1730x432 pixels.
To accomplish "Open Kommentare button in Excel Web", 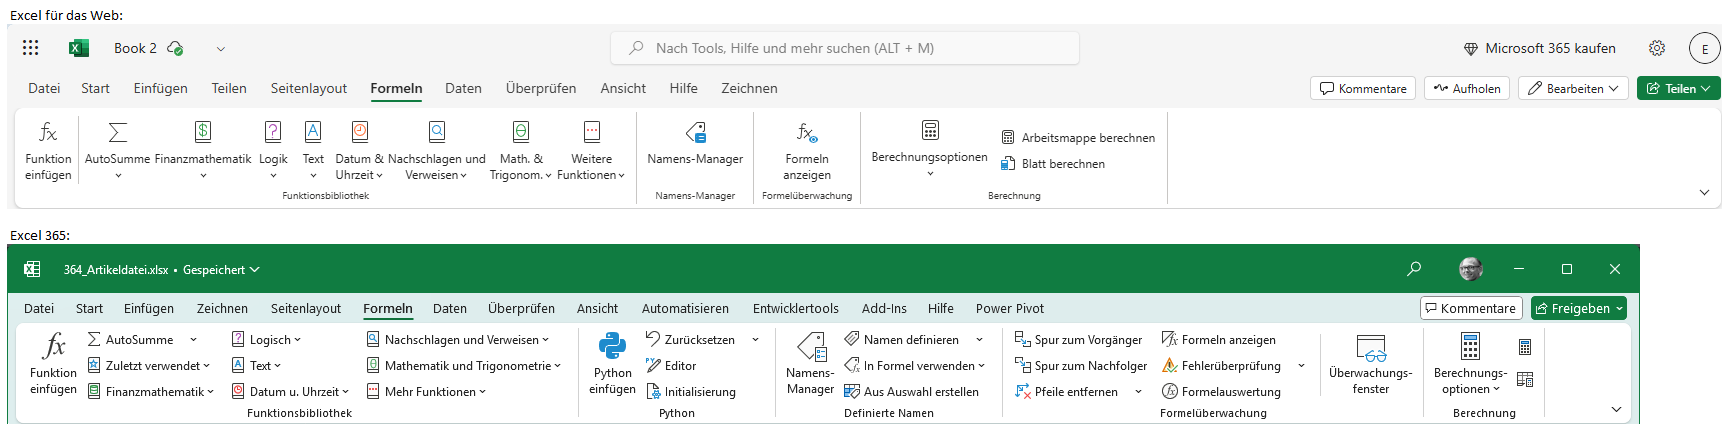I will 1363,88.
